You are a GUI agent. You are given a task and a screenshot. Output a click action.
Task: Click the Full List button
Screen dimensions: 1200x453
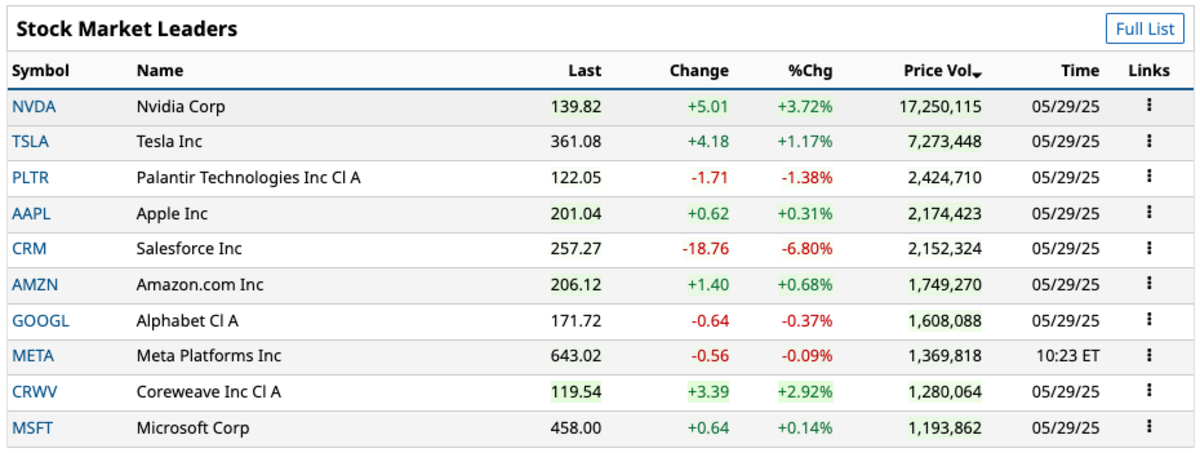click(1144, 29)
